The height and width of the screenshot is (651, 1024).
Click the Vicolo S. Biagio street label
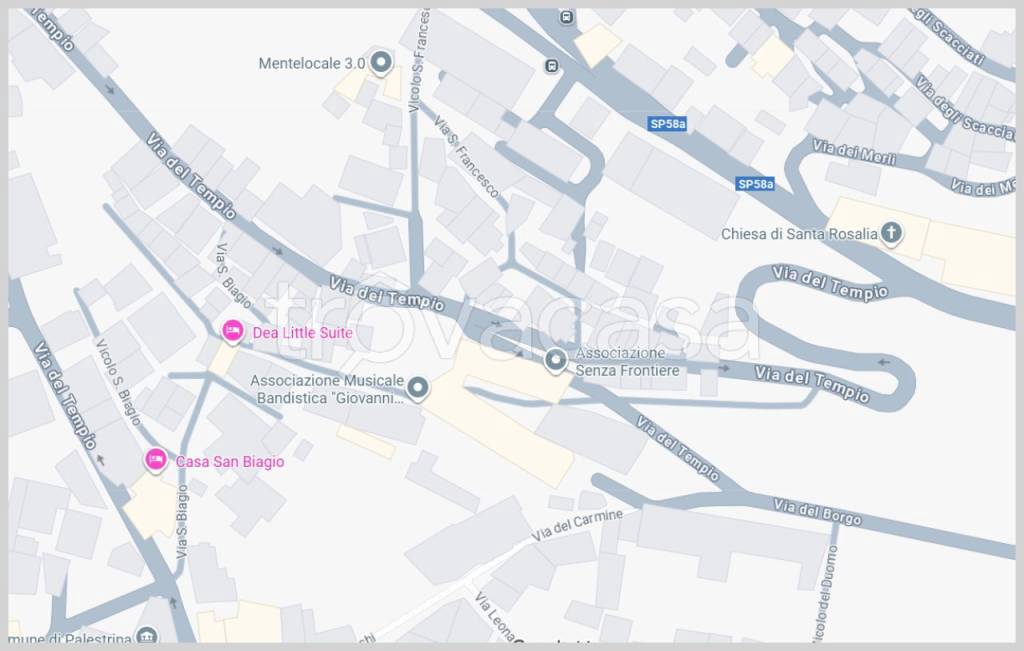point(118,382)
